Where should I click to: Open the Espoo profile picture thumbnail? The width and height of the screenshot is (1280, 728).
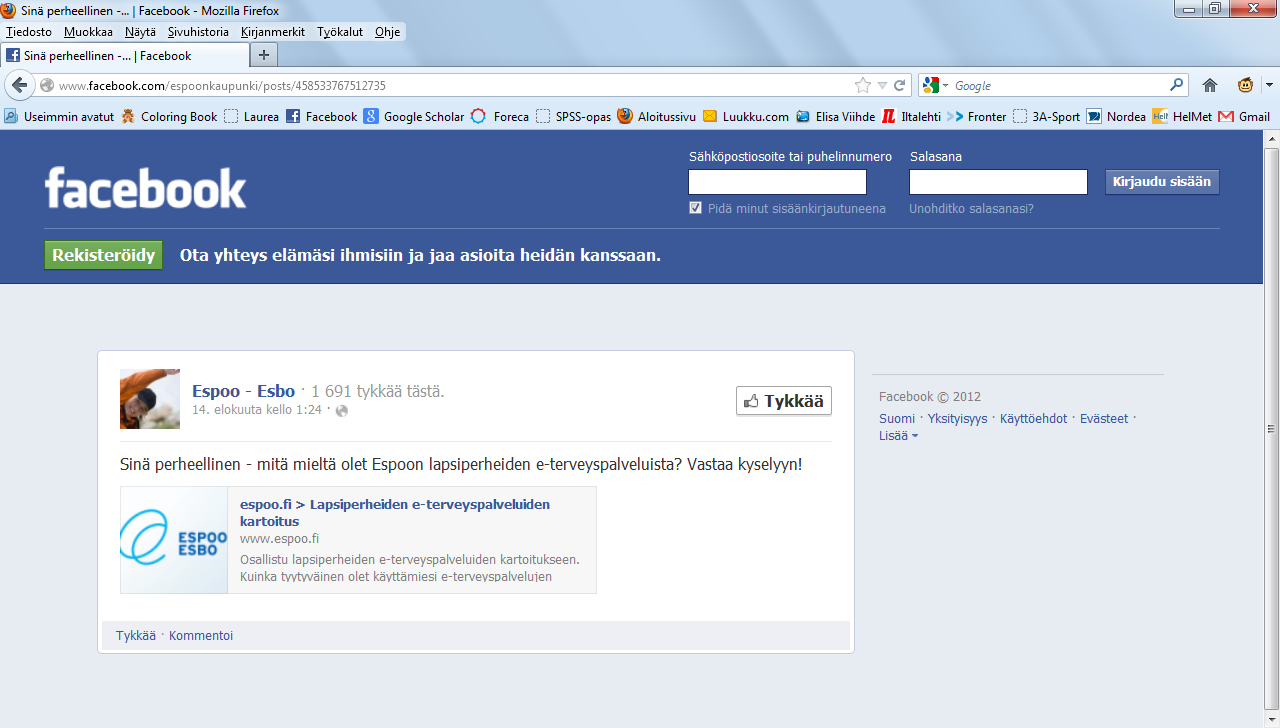point(150,399)
